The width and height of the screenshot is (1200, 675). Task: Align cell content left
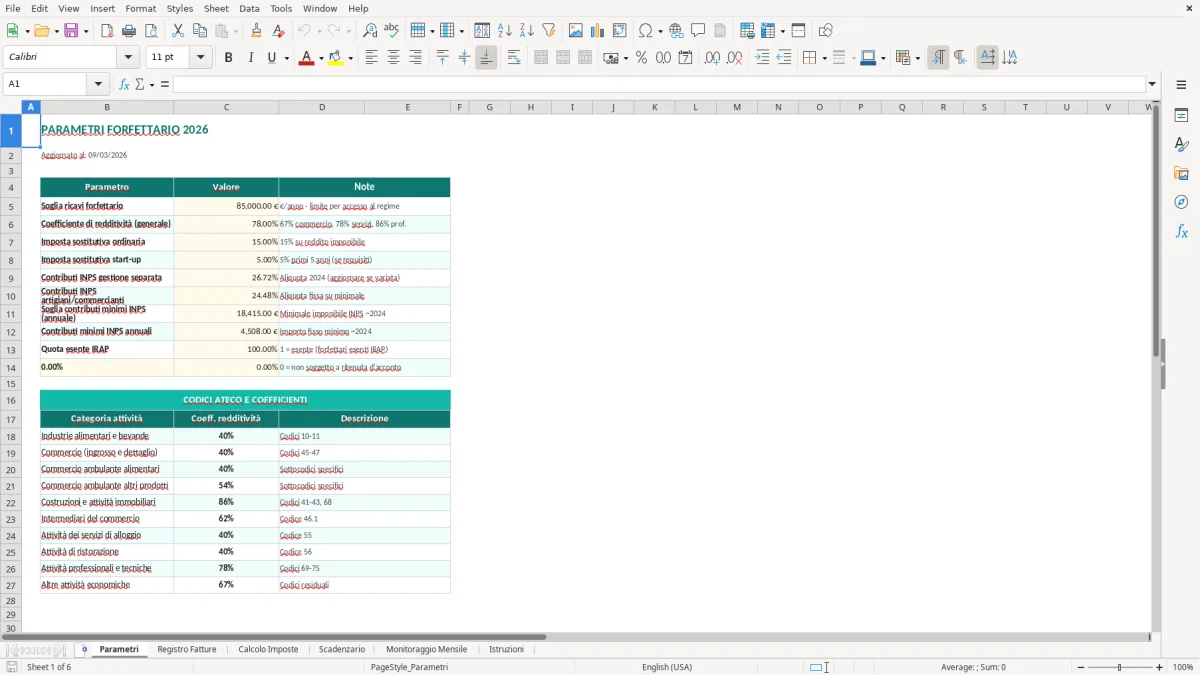pyautogui.click(x=371, y=58)
